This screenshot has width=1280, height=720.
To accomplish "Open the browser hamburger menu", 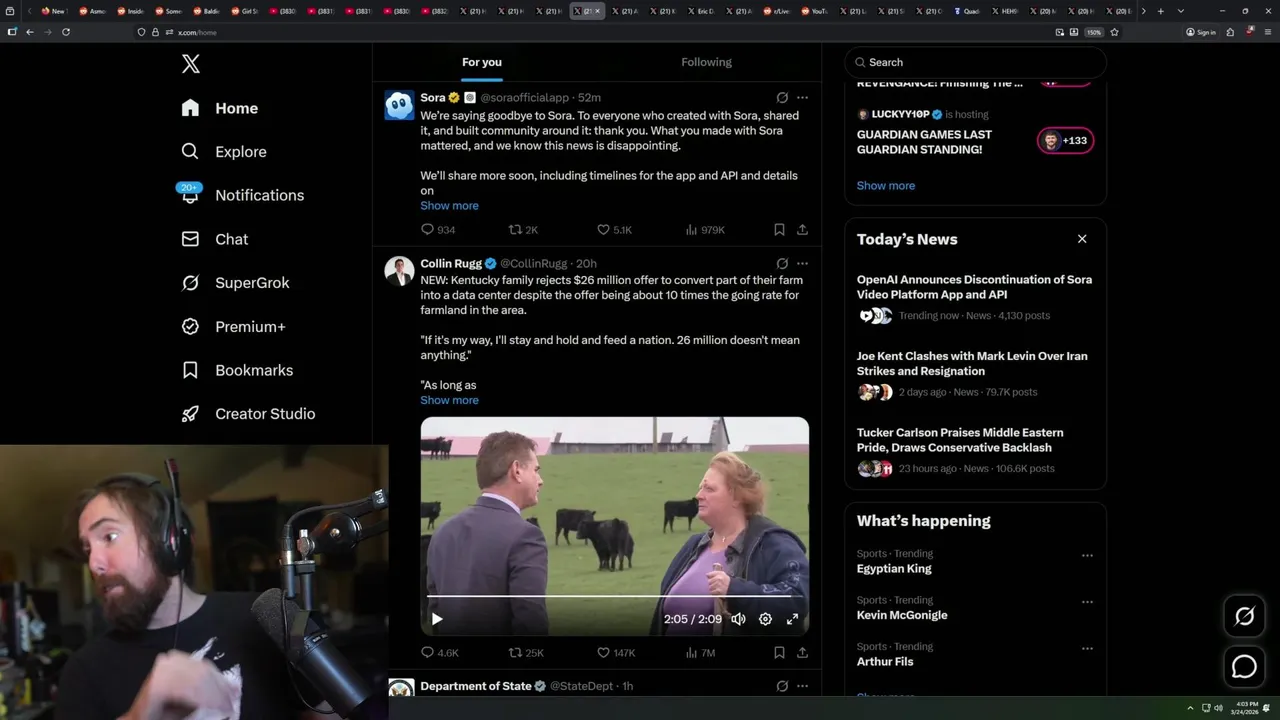I will pos(1267,32).
